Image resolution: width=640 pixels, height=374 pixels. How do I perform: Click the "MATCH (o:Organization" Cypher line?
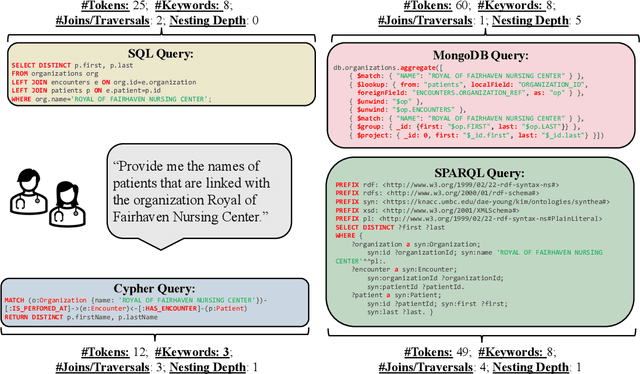tap(136, 300)
